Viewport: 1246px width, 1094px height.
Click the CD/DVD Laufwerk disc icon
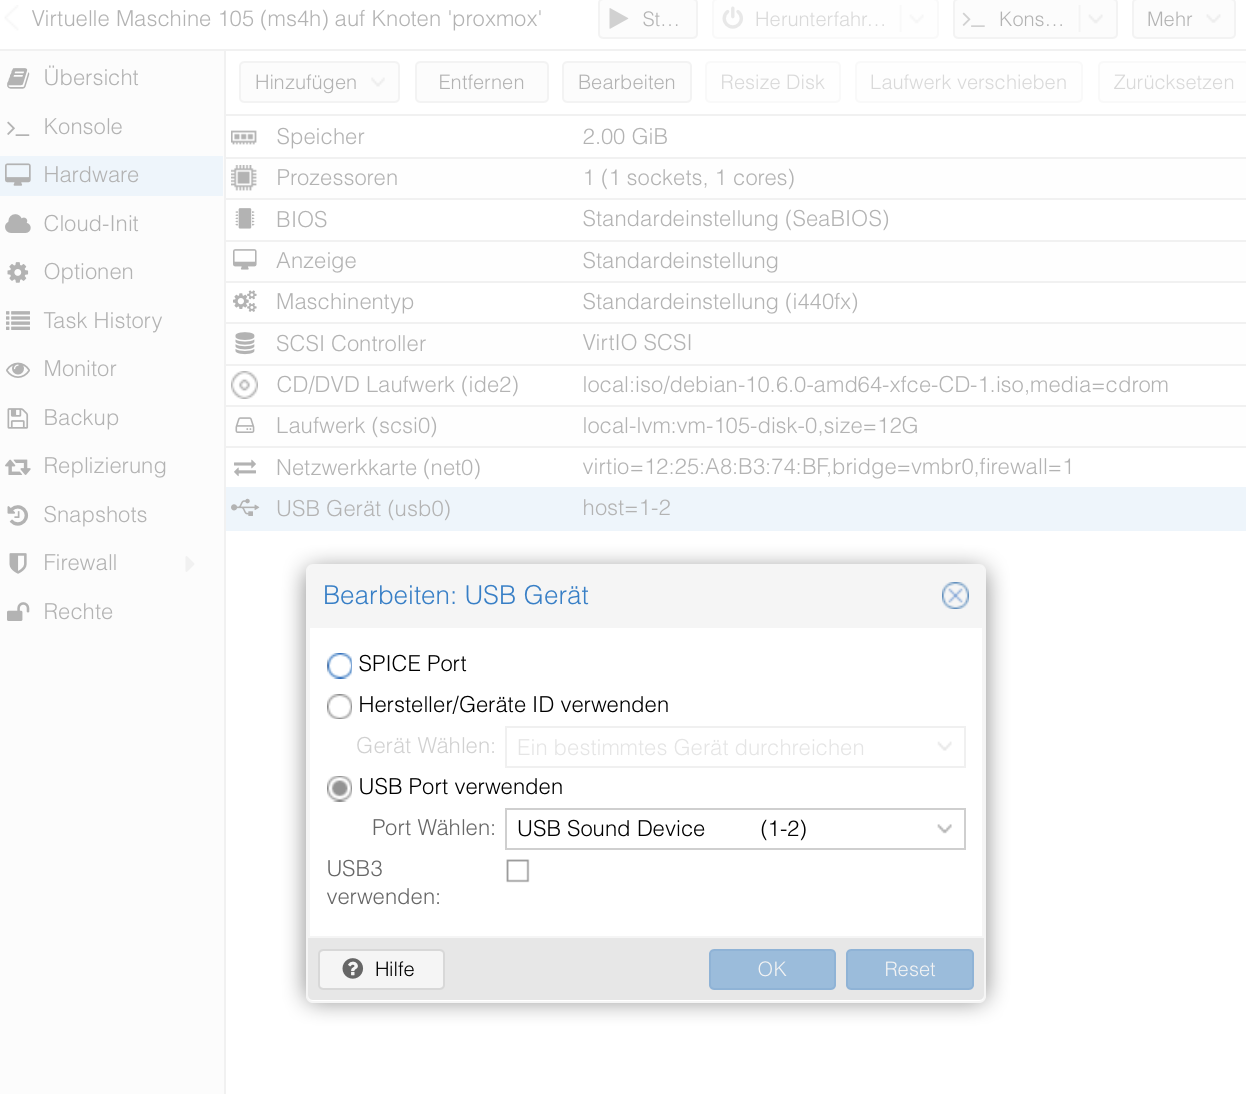244,385
